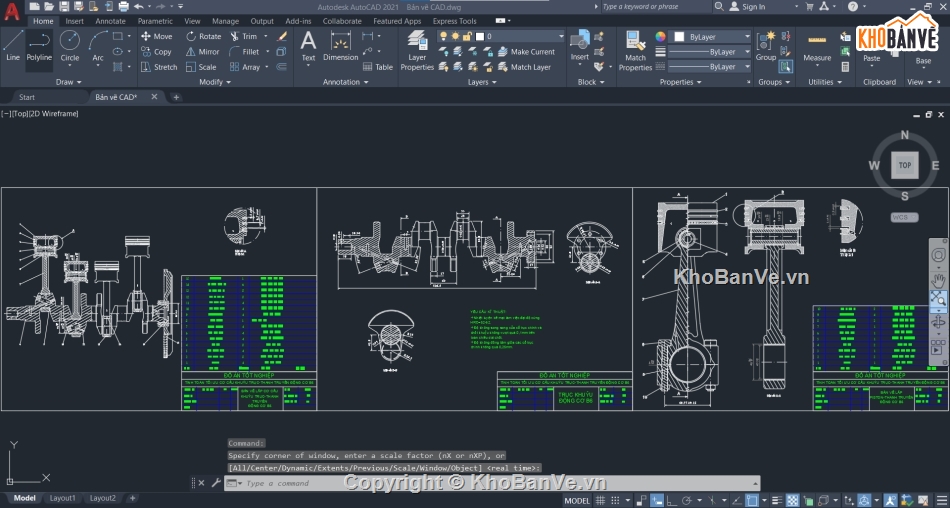Switch to the Insert ribbon tab
This screenshot has height=508, width=950.
click(75, 21)
